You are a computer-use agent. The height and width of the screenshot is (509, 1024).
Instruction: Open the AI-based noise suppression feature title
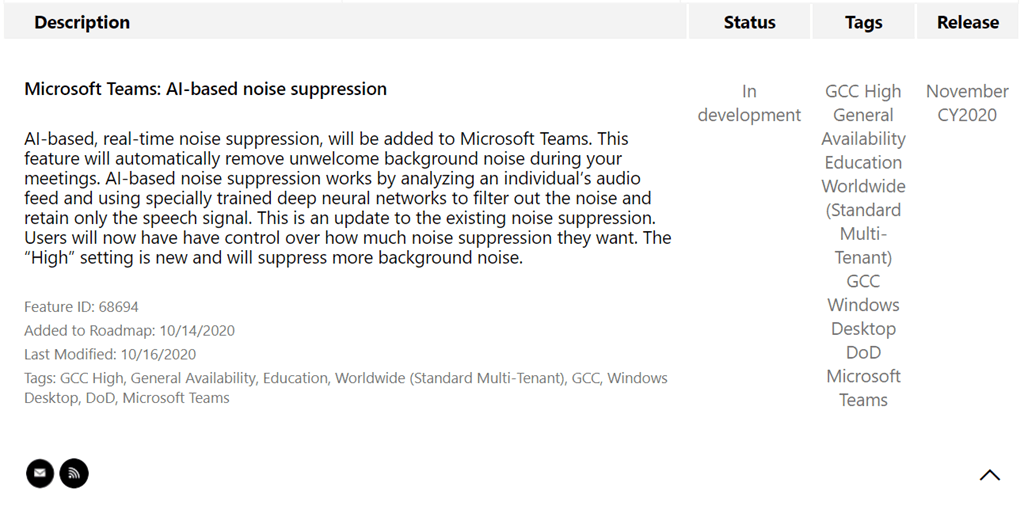(205, 89)
